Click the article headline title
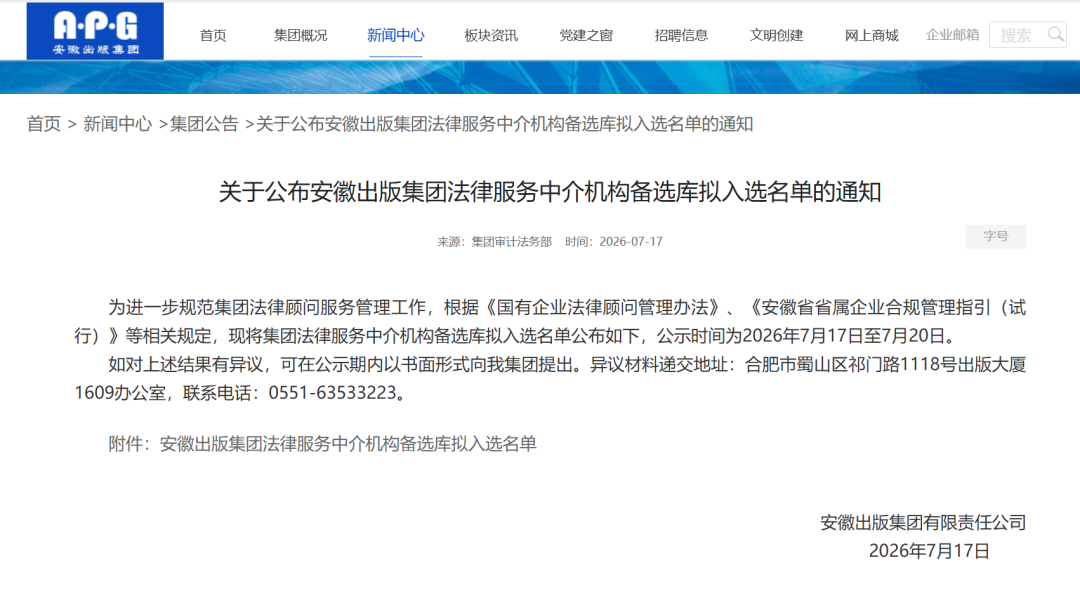 click(x=550, y=191)
